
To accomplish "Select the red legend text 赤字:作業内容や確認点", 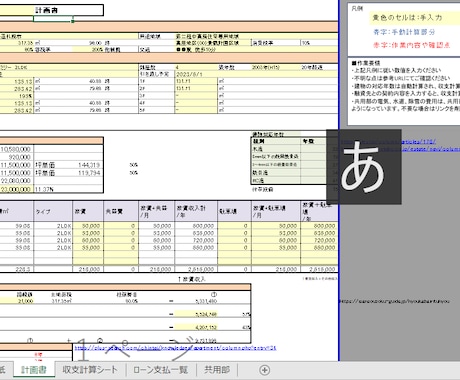I will coord(411,45).
